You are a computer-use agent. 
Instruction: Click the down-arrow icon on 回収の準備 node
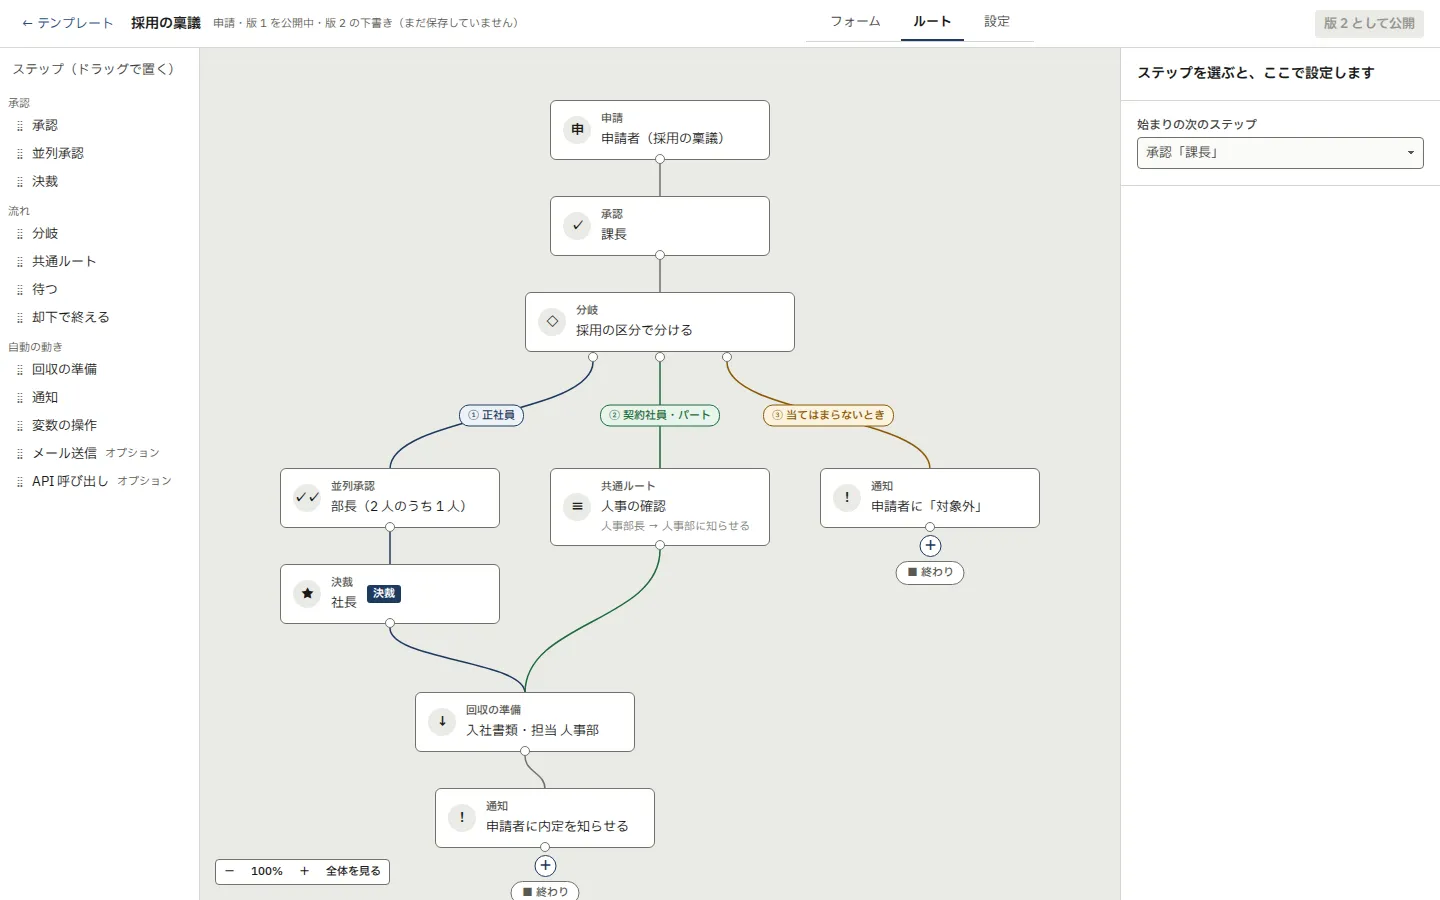(x=442, y=721)
